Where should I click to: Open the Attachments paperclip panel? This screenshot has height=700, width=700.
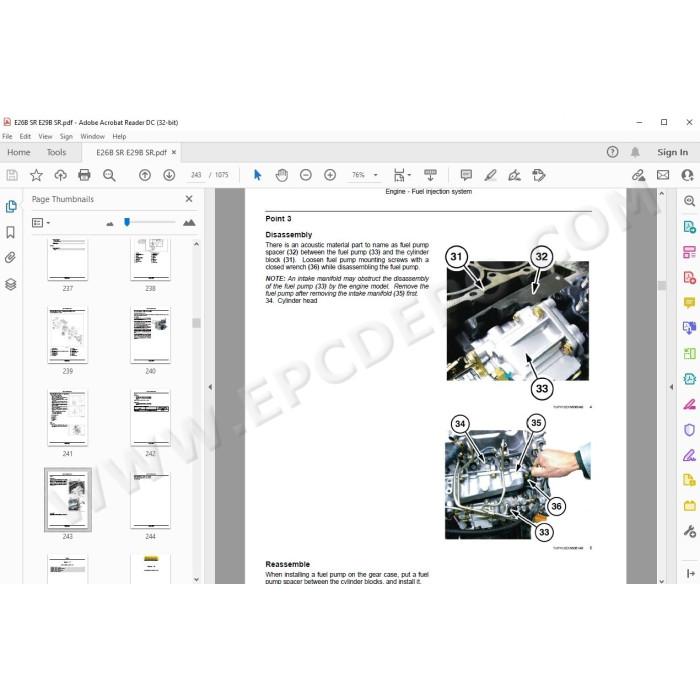[10, 258]
